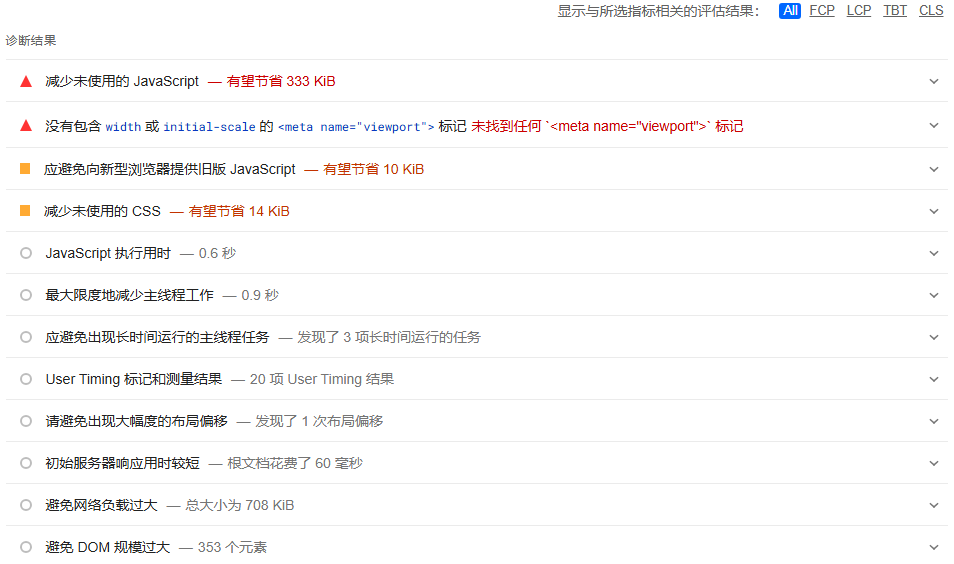Click the 有望节省 14 KiB text
The width and height of the screenshot is (954, 564).
pos(238,211)
